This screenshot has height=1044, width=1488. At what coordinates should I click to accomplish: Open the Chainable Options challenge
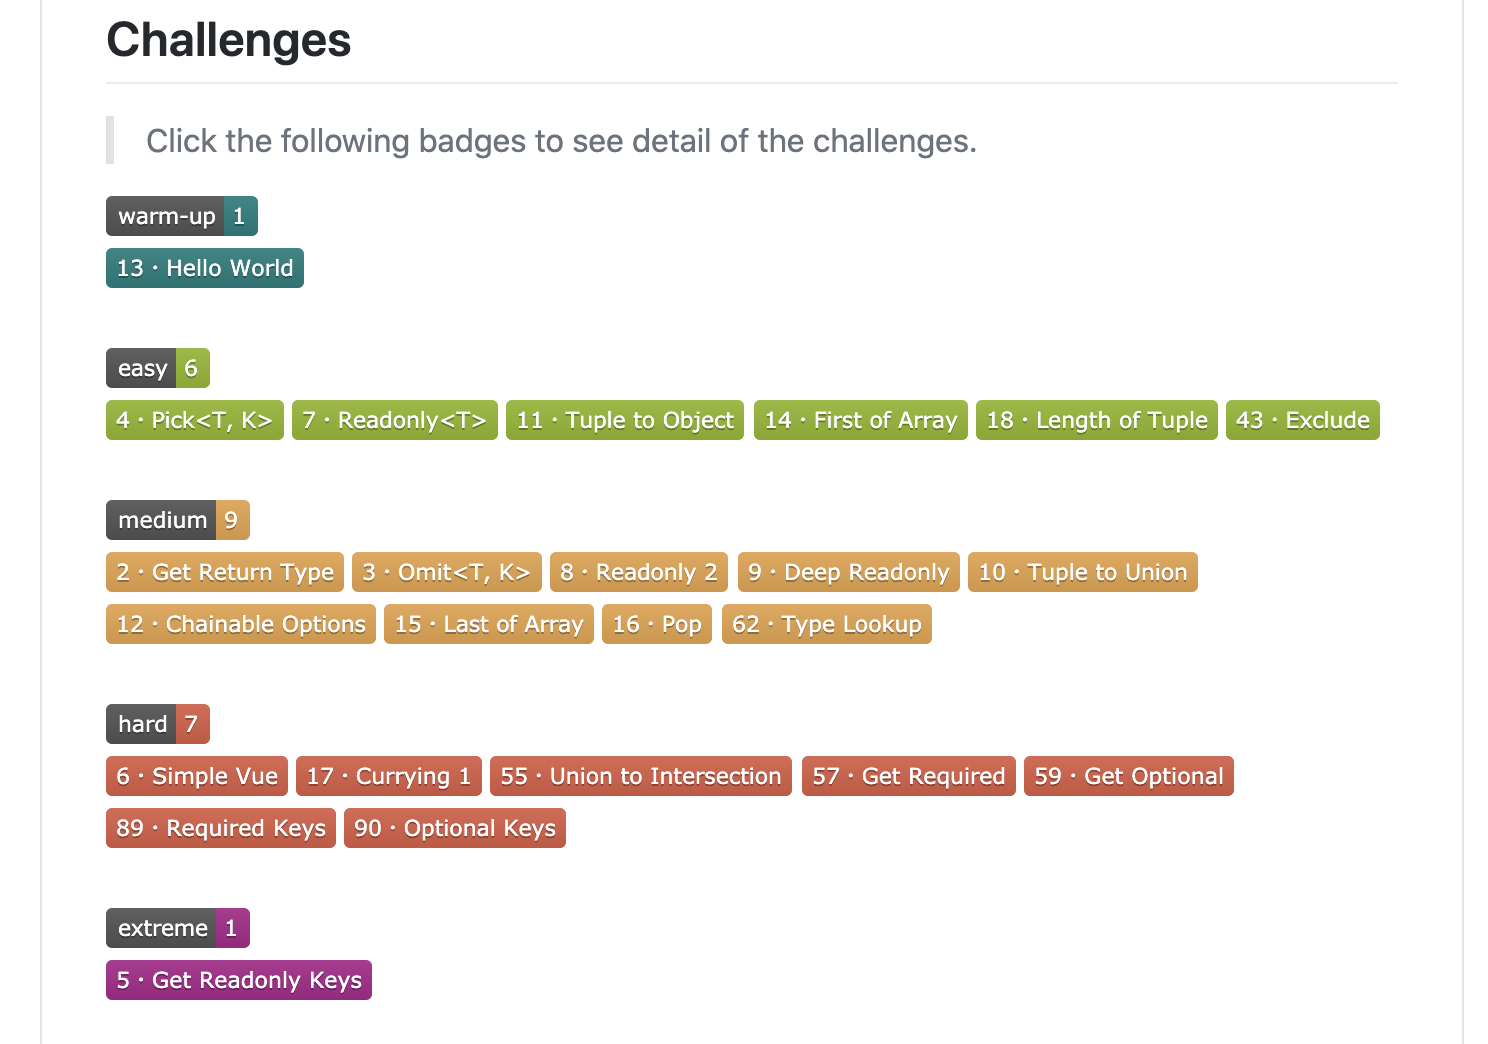coord(241,624)
